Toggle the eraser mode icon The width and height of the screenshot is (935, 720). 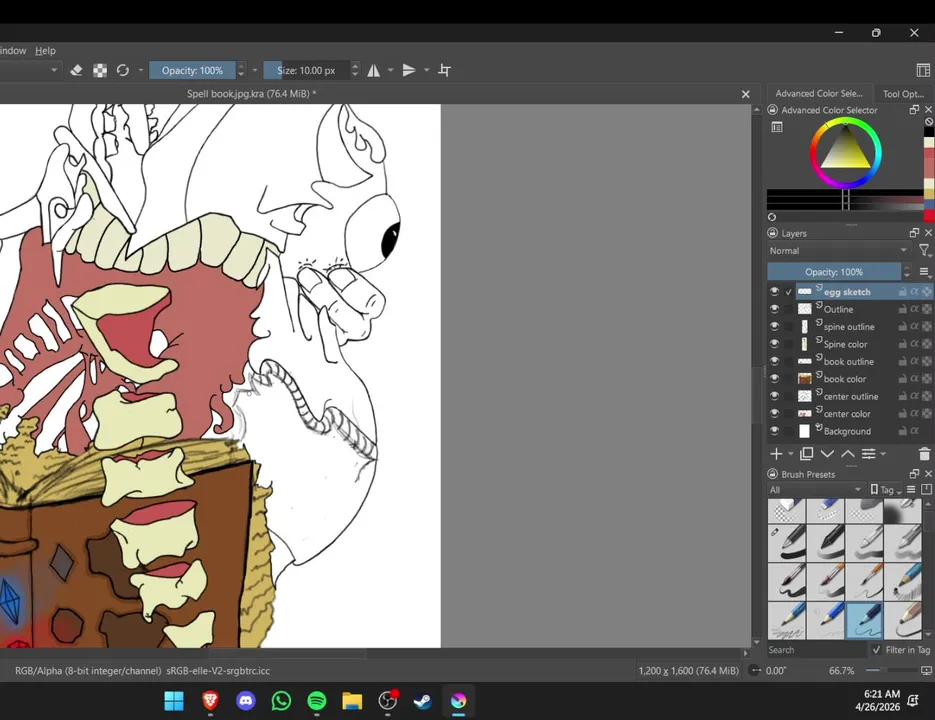click(76, 70)
